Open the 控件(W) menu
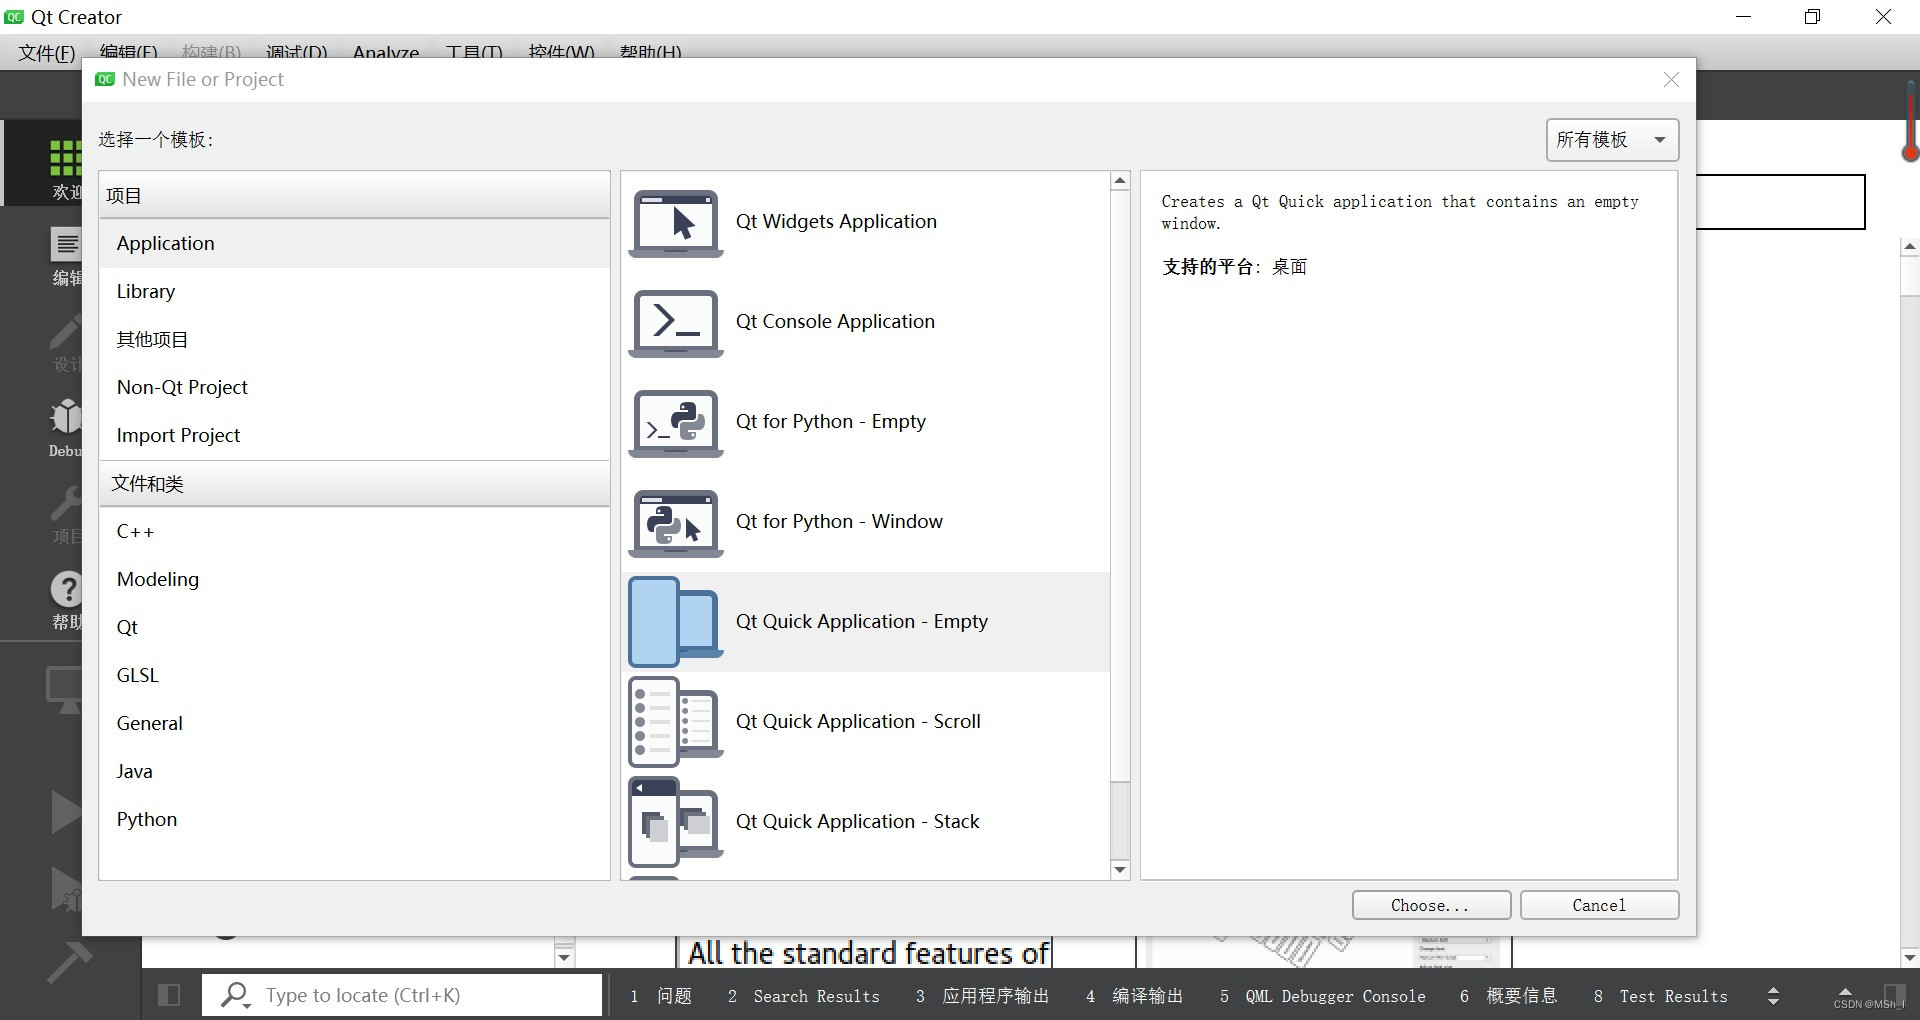The width and height of the screenshot is (1920, 1020). point(561,52)
